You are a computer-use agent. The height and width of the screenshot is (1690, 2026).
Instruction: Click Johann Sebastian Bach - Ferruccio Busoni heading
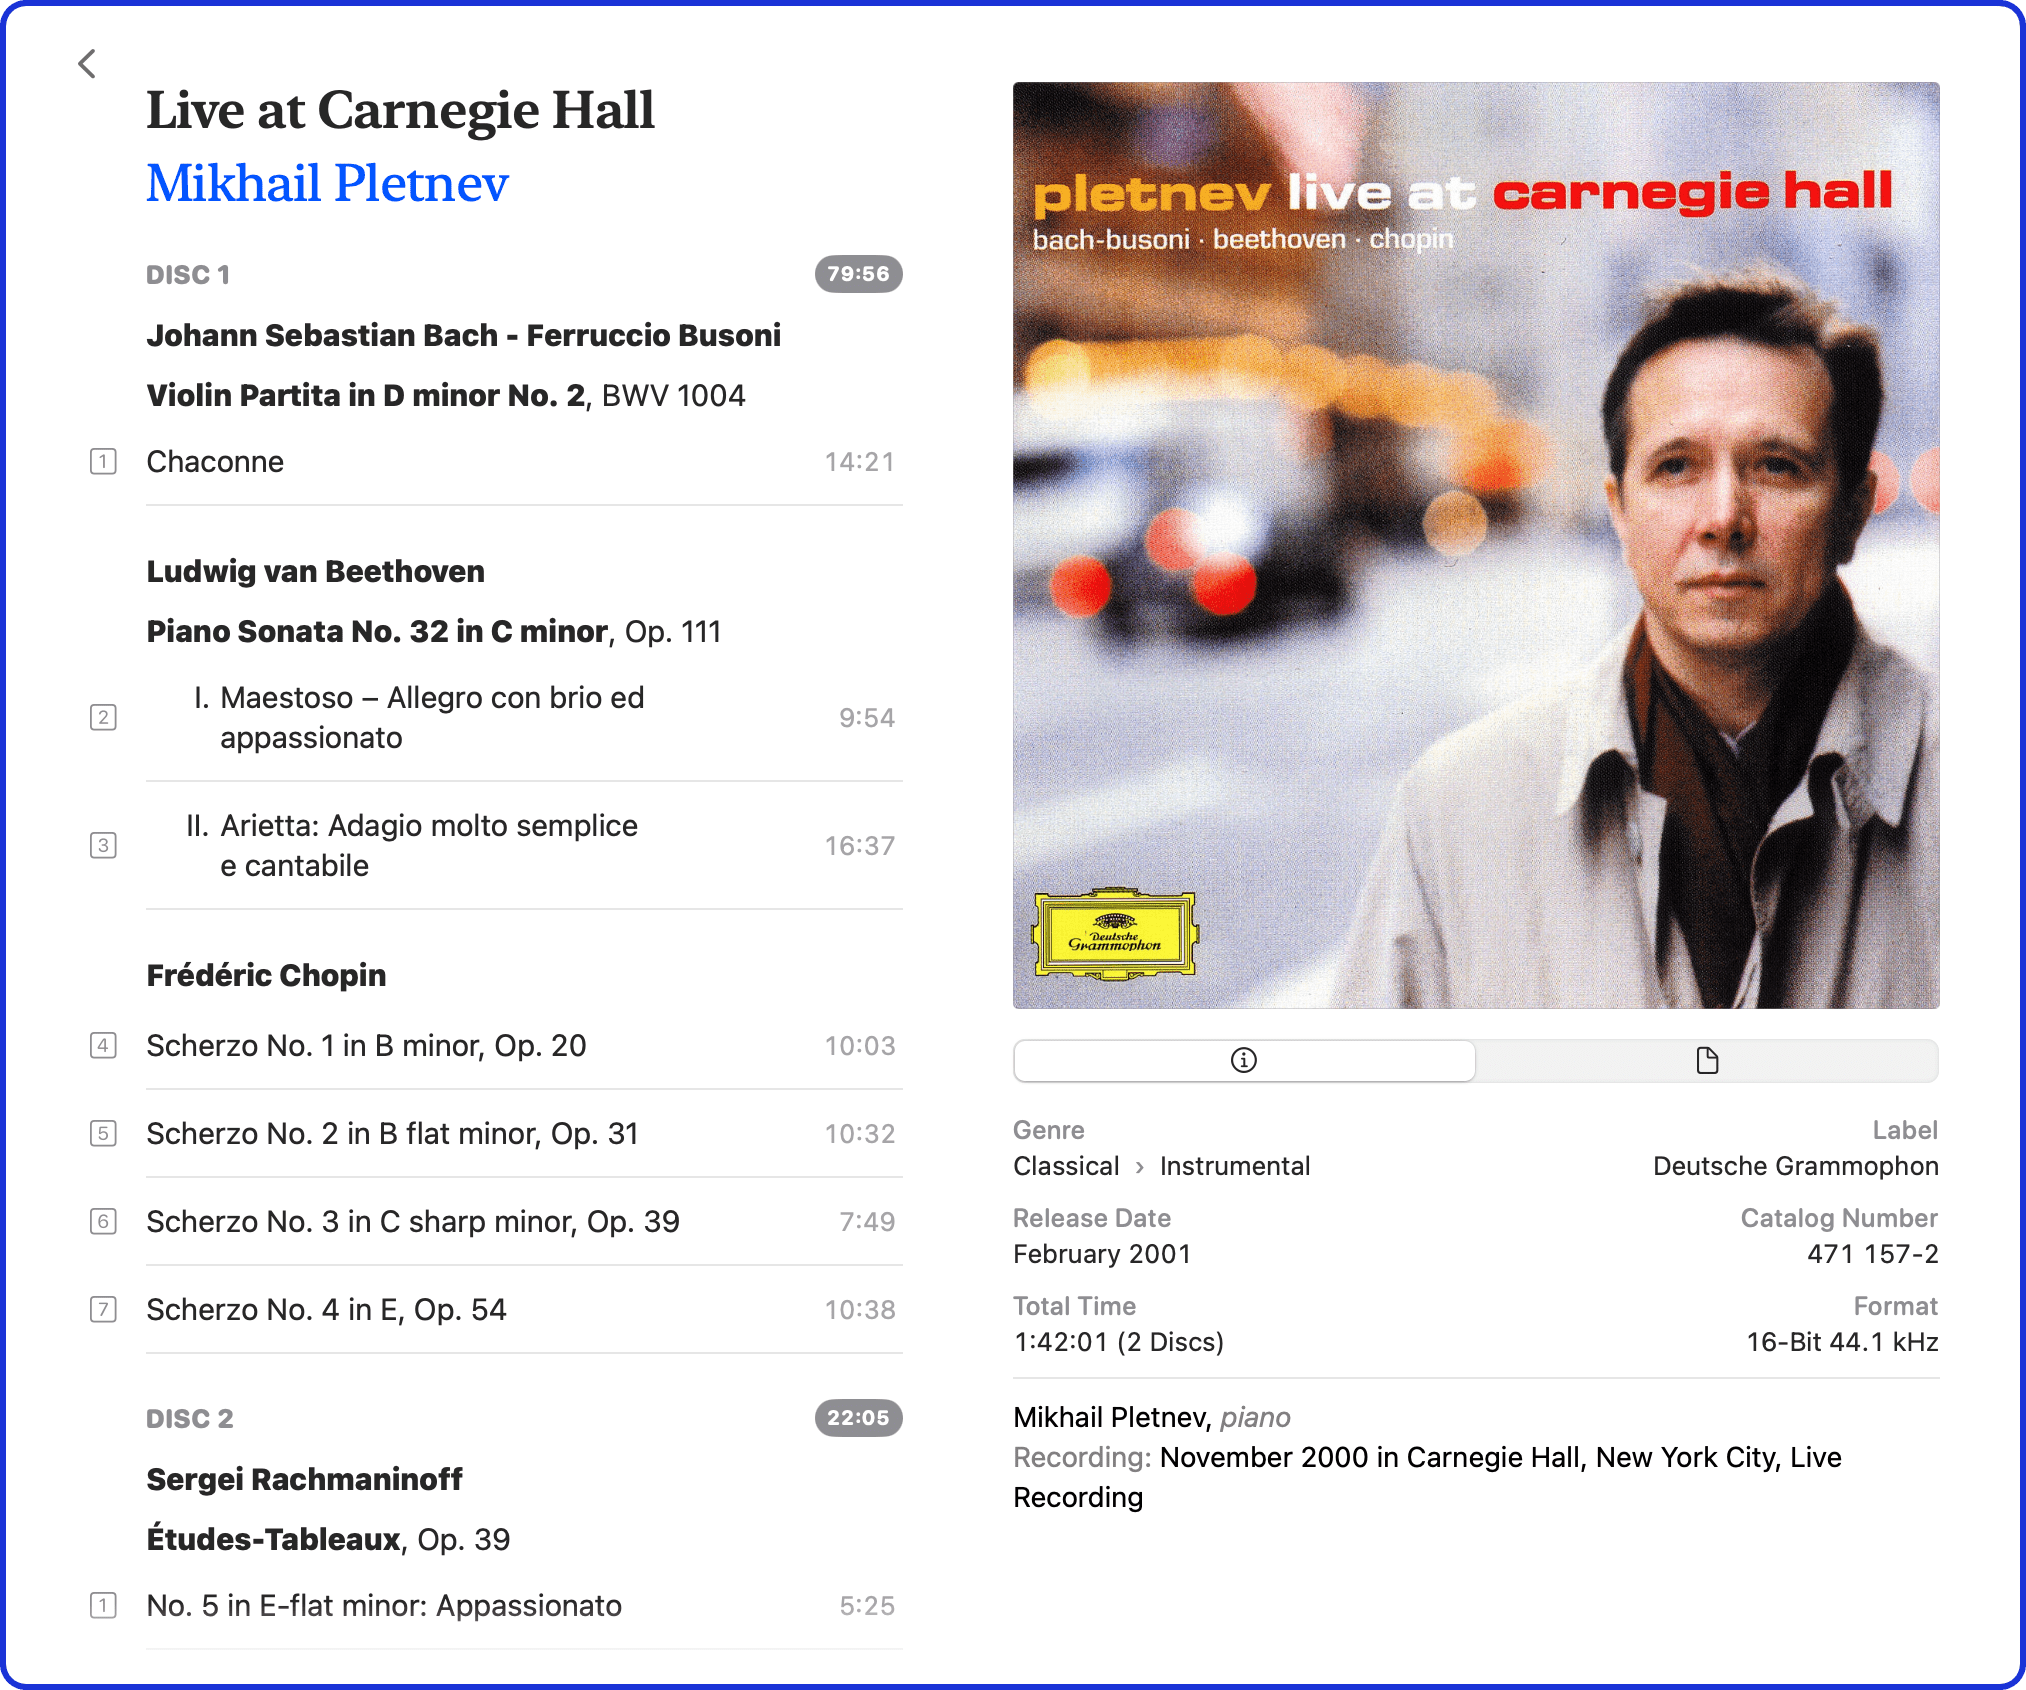pyautogui.click(x=463, y=336)
